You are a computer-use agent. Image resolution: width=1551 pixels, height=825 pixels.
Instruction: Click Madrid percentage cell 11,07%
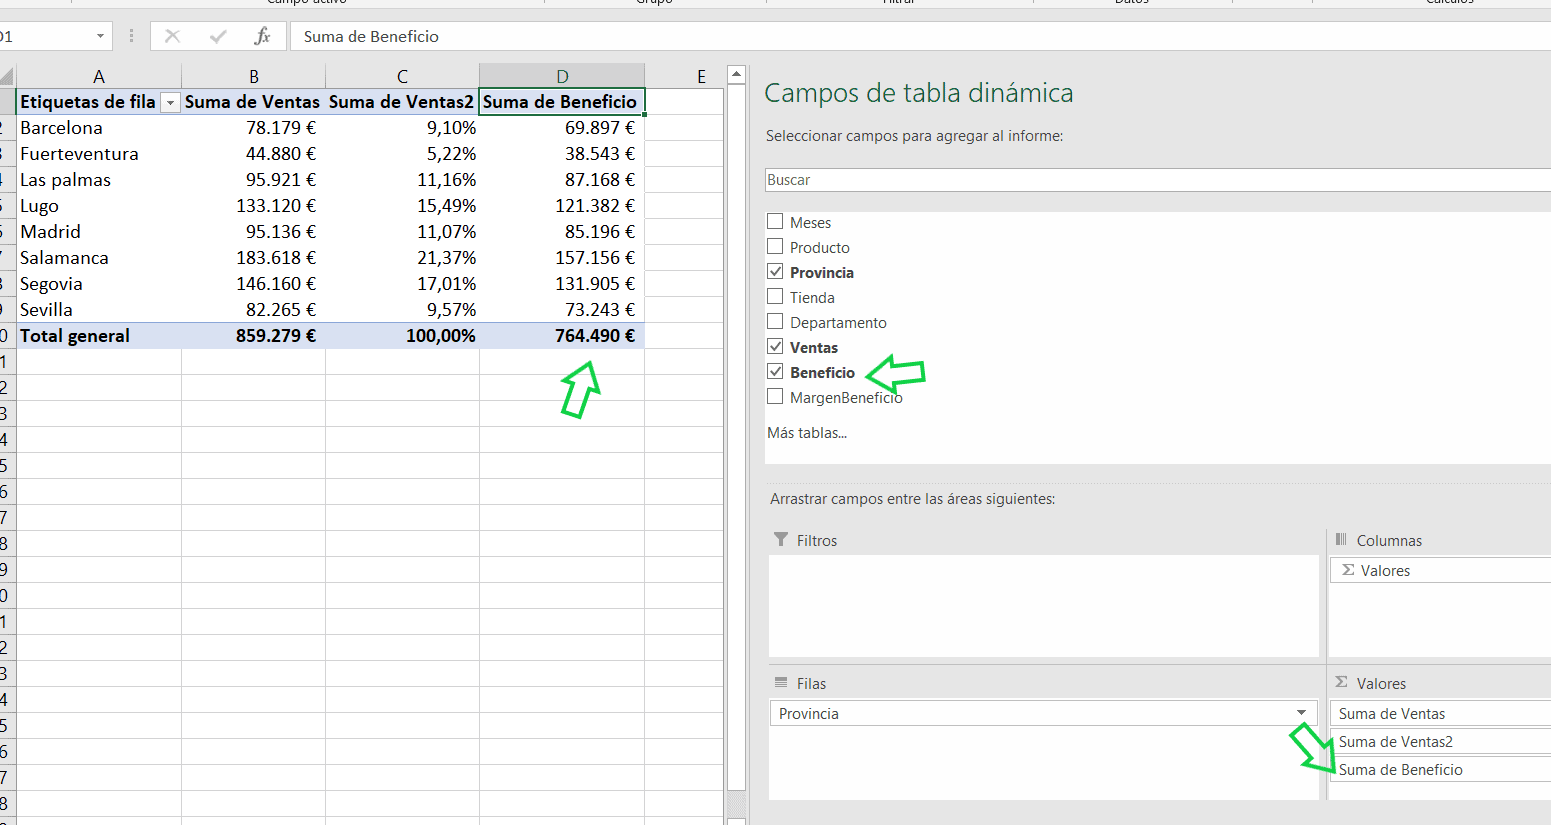click(402, 232)
